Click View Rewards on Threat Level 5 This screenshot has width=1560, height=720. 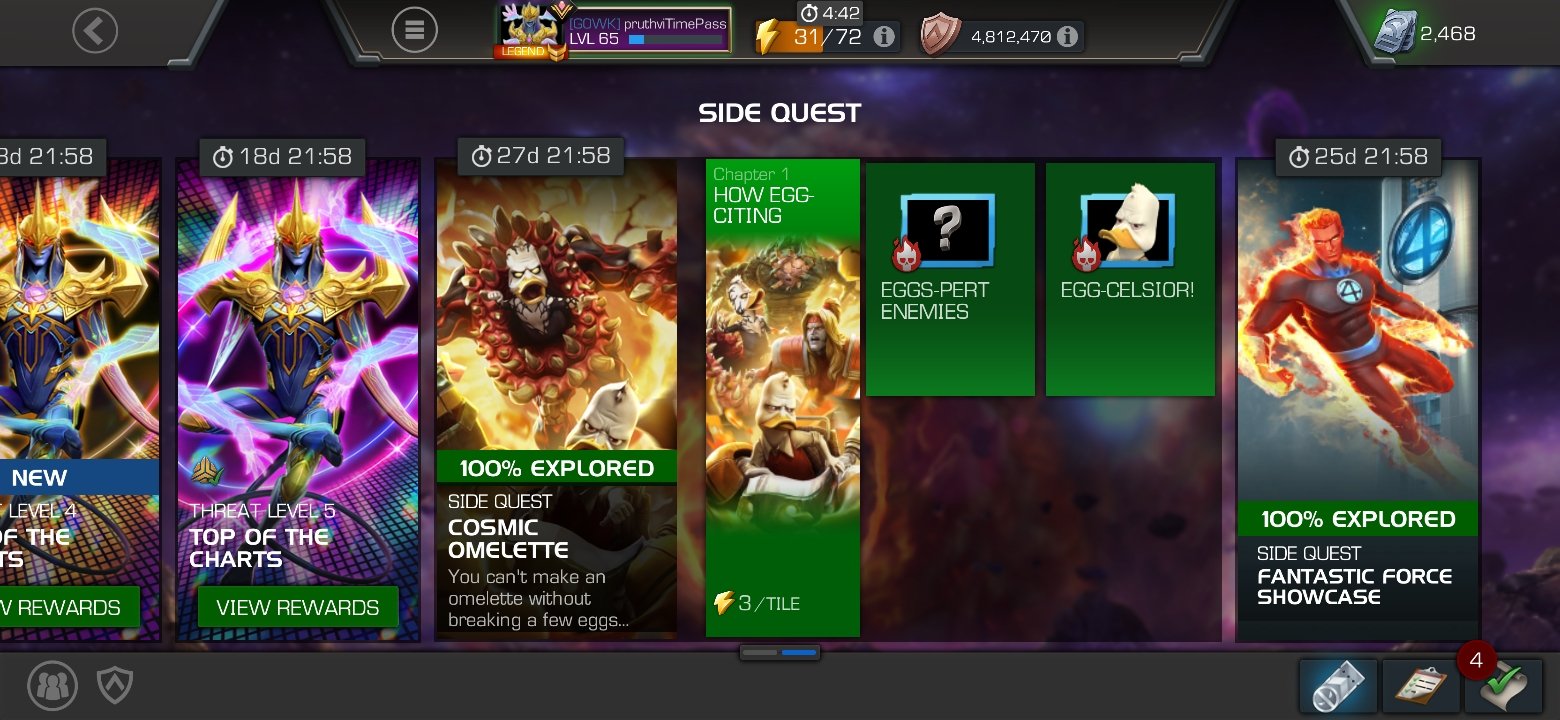click(x=298, y=607)
